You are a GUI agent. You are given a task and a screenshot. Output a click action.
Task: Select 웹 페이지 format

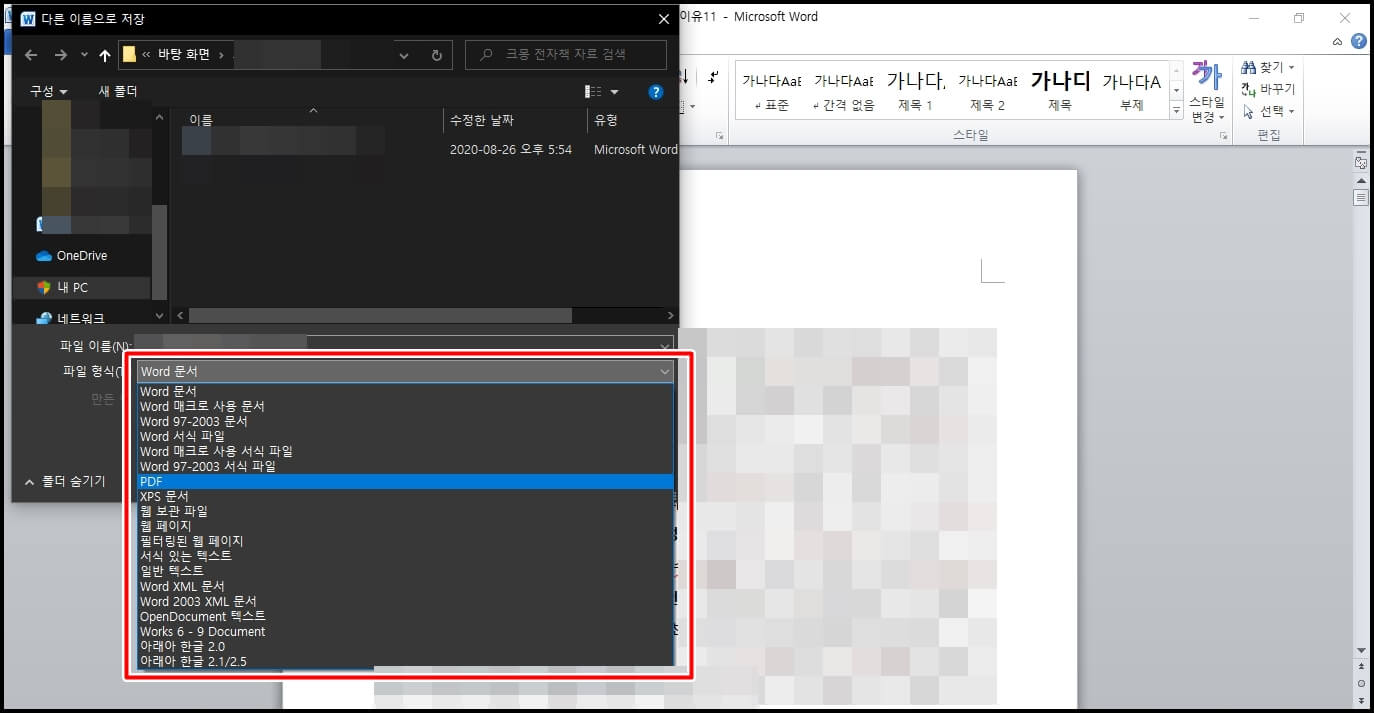405,526
